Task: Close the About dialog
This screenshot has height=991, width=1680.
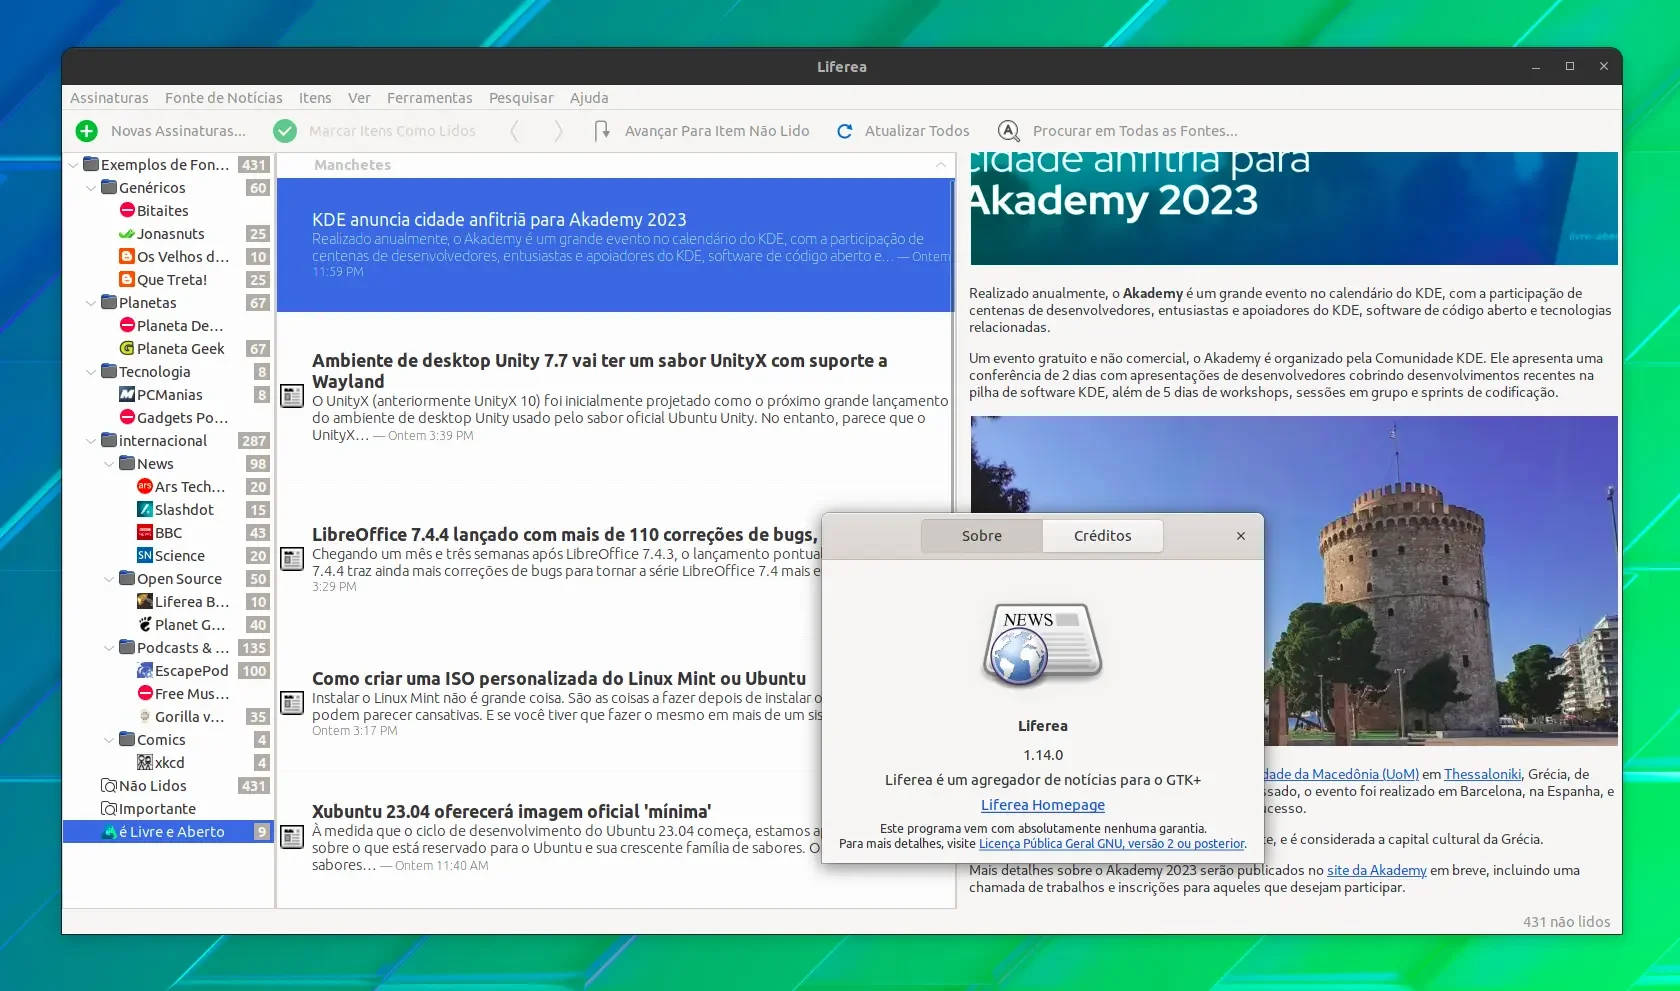Action: pos(1241,536)
